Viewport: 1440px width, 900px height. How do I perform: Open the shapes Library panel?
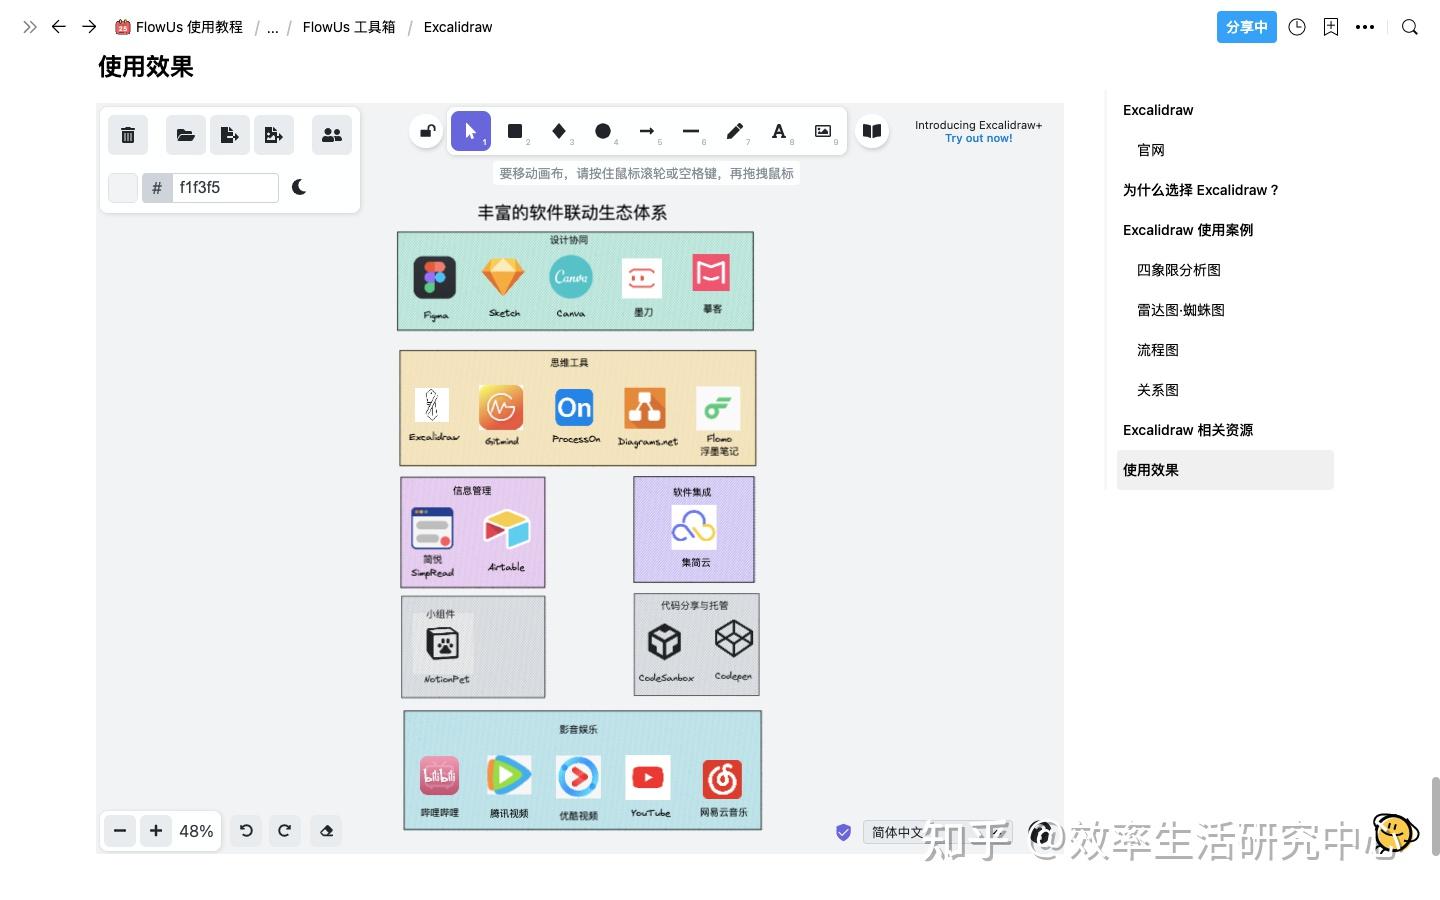(x=871, y=131)
